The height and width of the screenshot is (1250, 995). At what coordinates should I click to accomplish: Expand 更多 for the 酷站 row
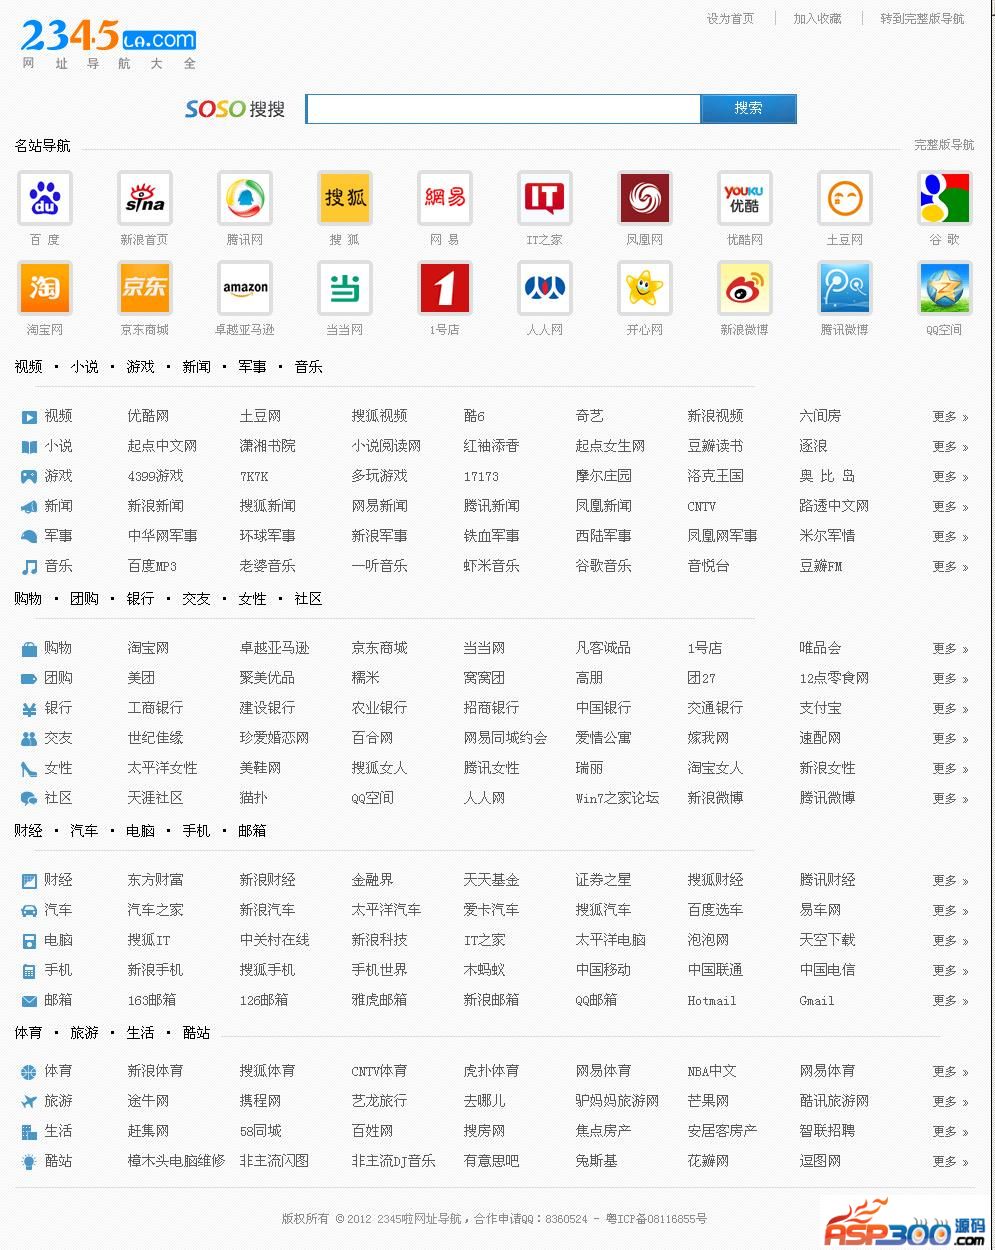click(950, 1162)
